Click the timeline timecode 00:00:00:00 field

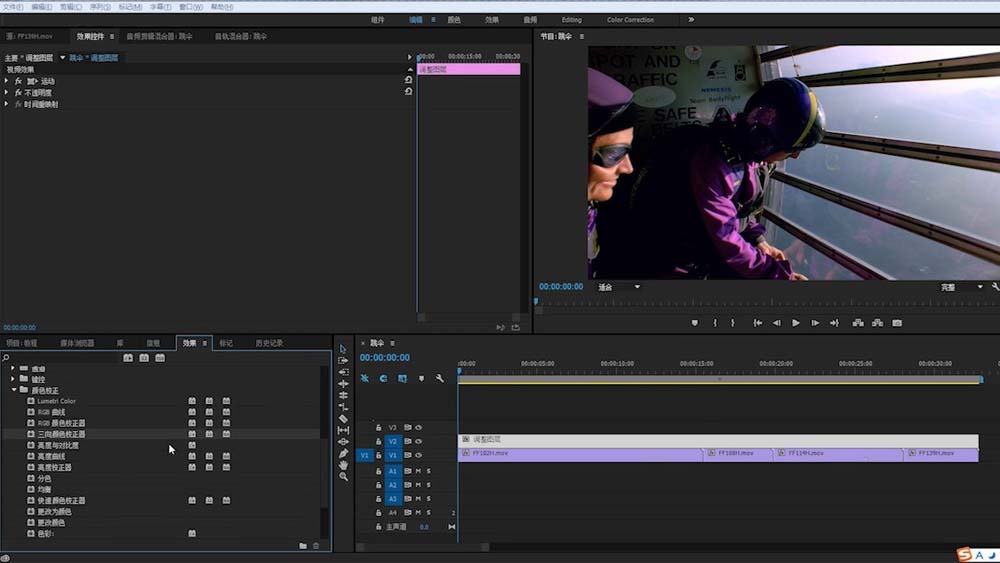pos(385,358)
